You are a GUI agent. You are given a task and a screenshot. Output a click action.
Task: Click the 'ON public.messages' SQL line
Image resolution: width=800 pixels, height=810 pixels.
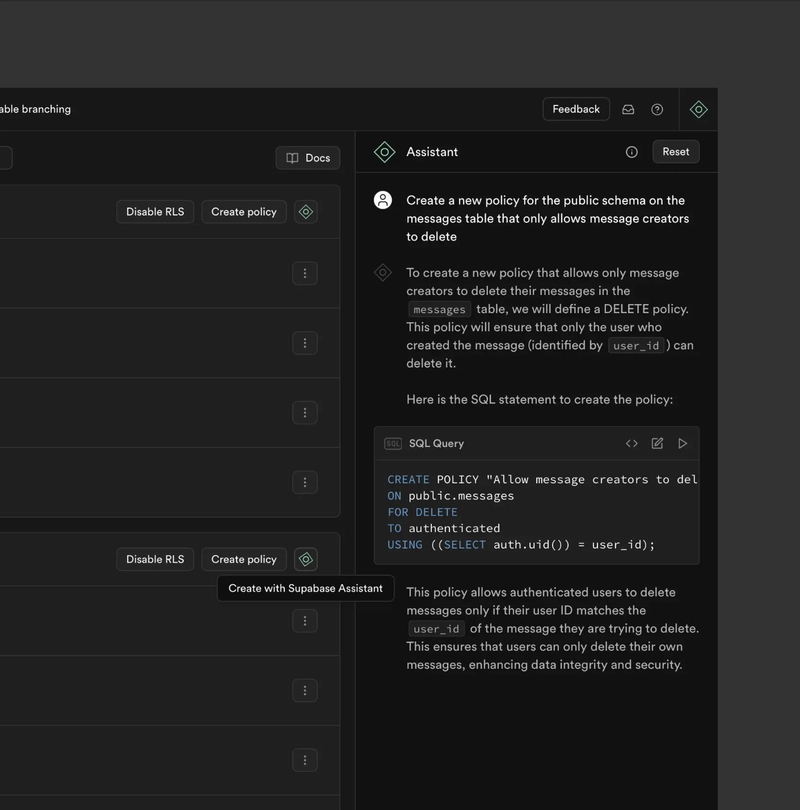coord(451,496)
